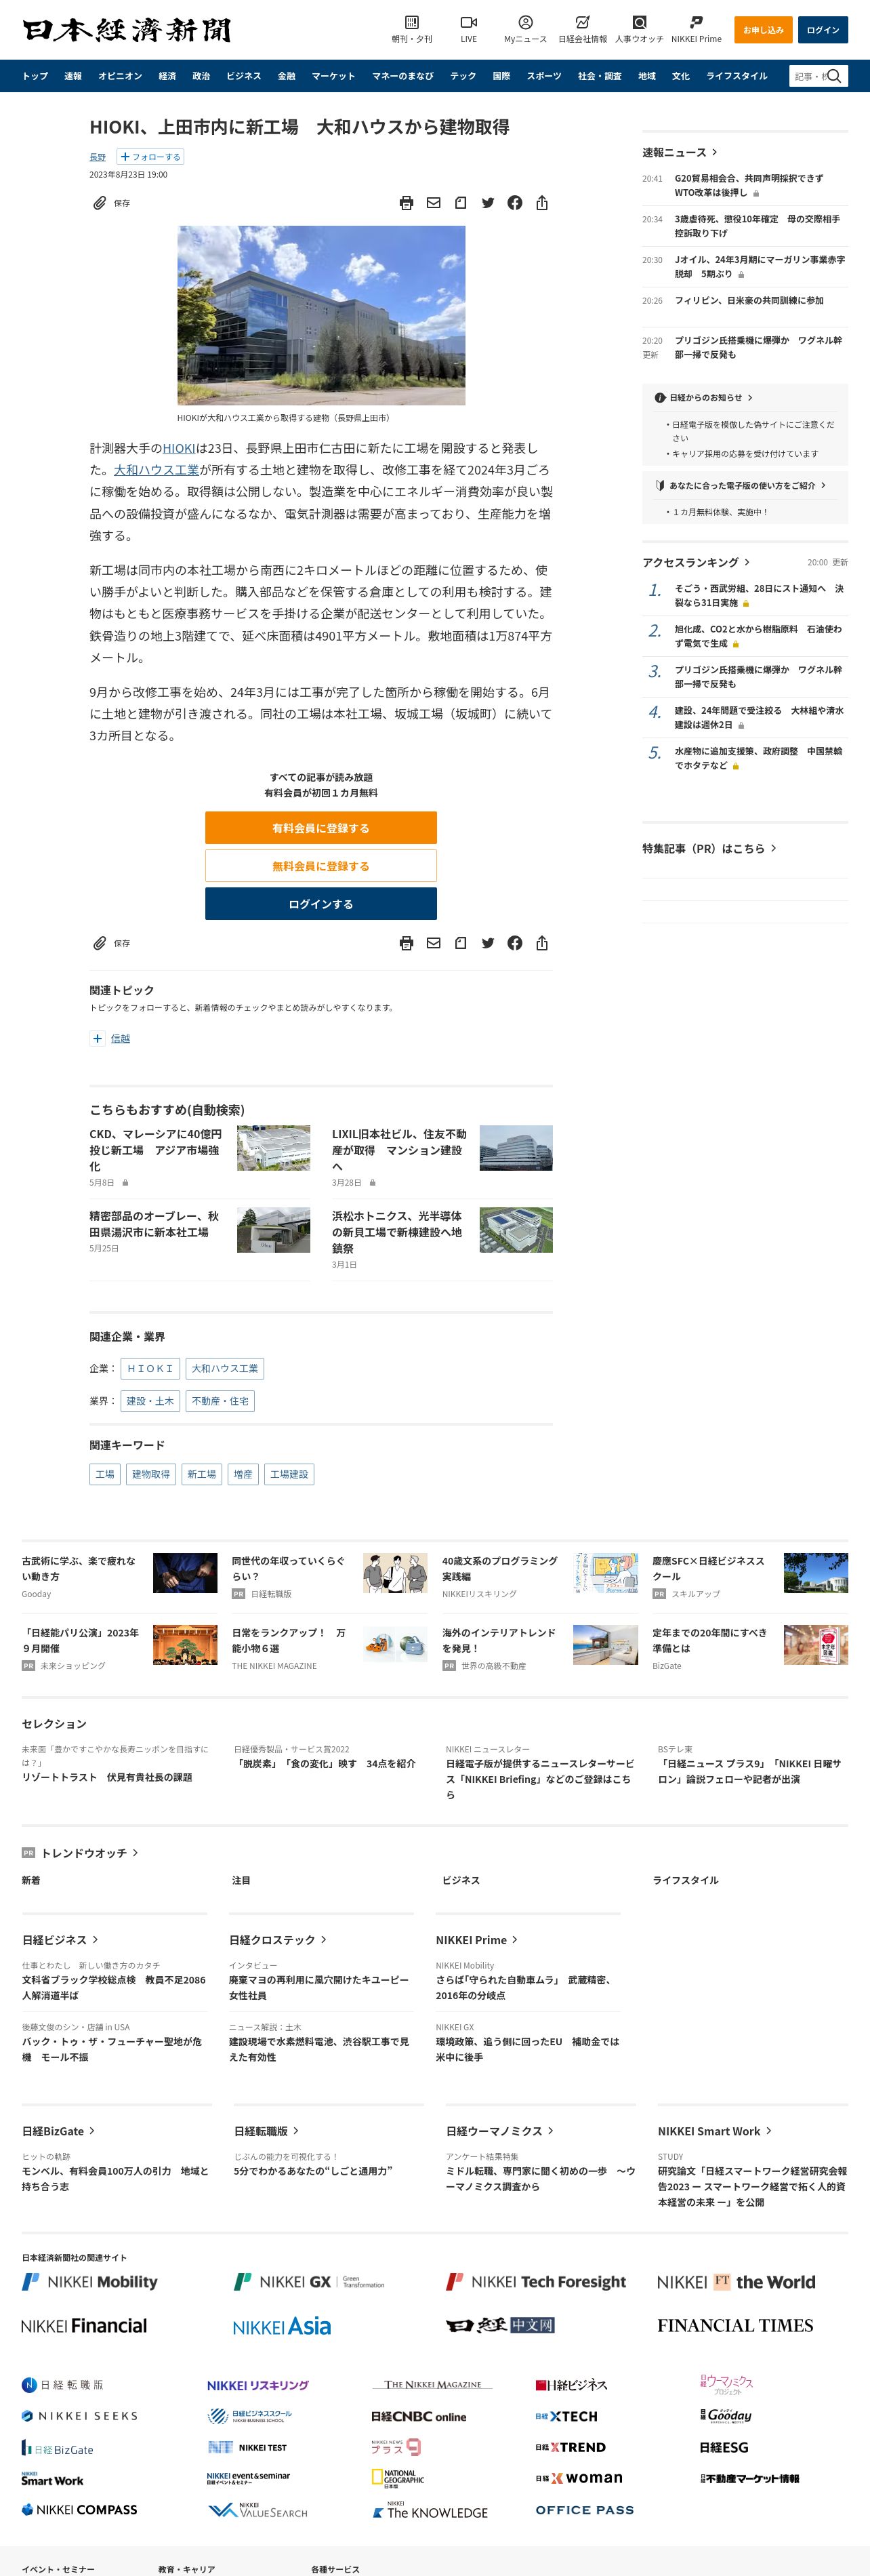
Task: Click the orange お申し込み button
Action: pos(763,30)
